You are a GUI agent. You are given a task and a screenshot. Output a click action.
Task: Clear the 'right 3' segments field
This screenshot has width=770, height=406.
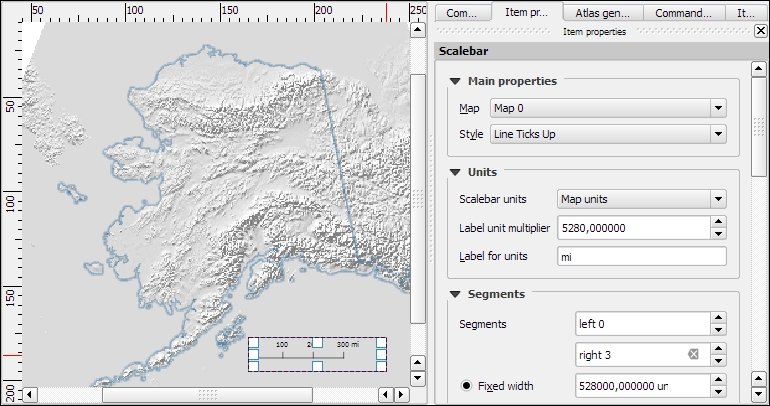(693, 354)
